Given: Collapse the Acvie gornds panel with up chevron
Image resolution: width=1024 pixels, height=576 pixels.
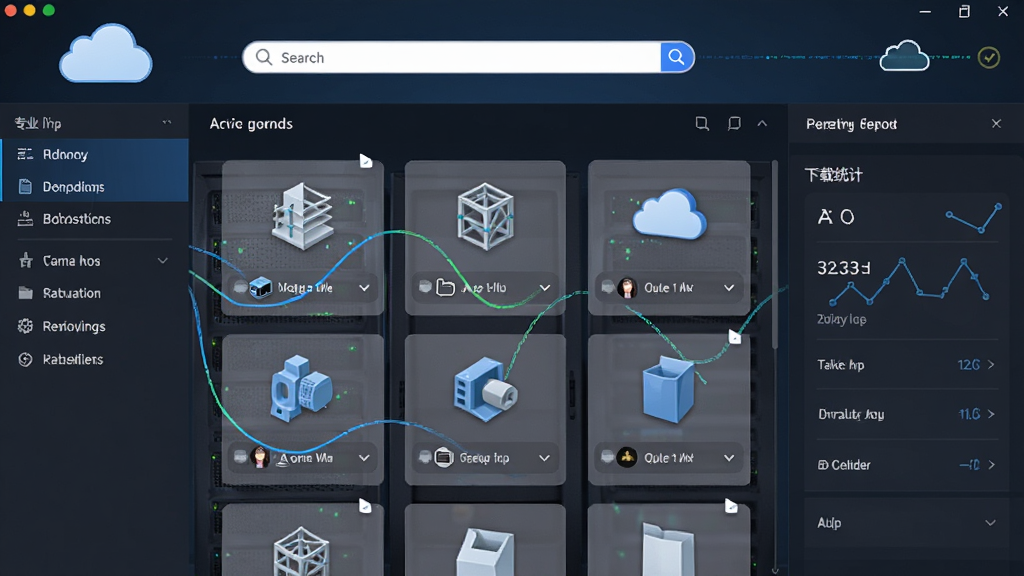Looking at the screenshot, I should point(762,123).
